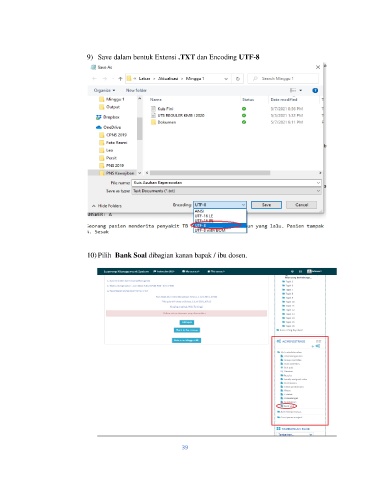370x480 pixels.
Task: Click the Dokumen folder icon in file list
Action: tap(153, 122)
